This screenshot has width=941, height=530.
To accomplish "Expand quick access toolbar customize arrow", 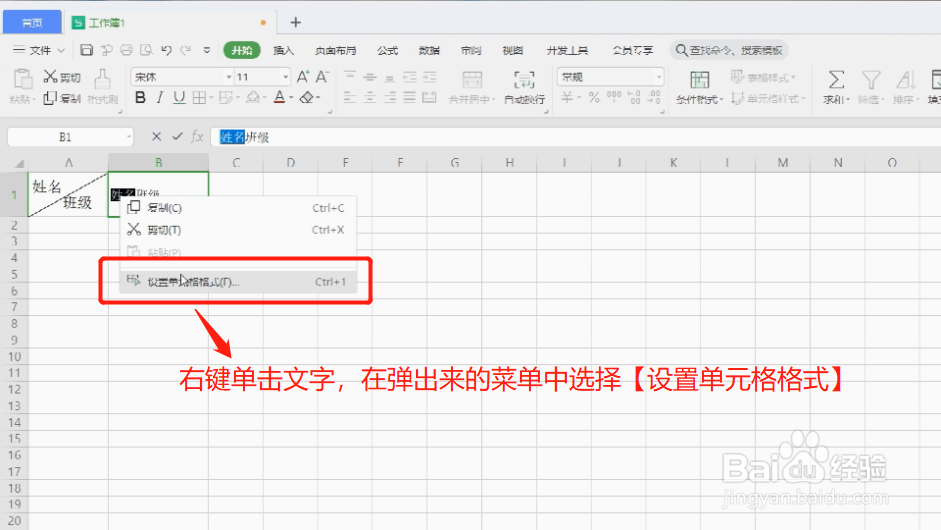I will tap(206, 50).
